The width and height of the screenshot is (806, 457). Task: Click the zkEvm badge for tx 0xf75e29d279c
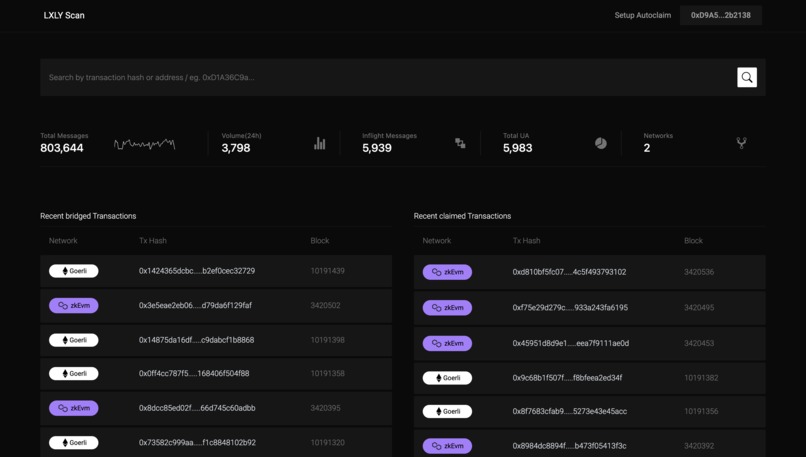[447, 307]
